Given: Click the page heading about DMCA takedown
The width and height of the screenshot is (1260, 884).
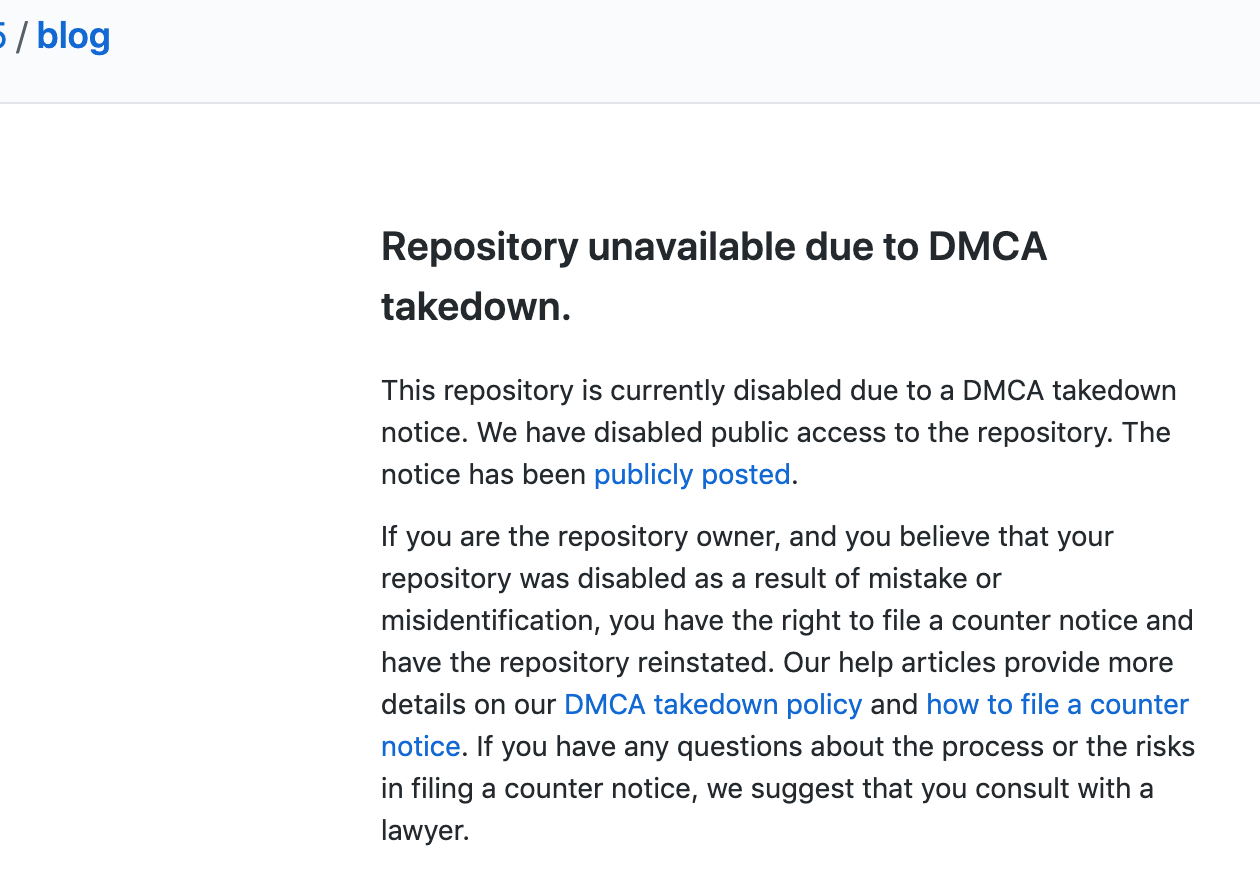Looking at the screenshot, I should (714, 276).
